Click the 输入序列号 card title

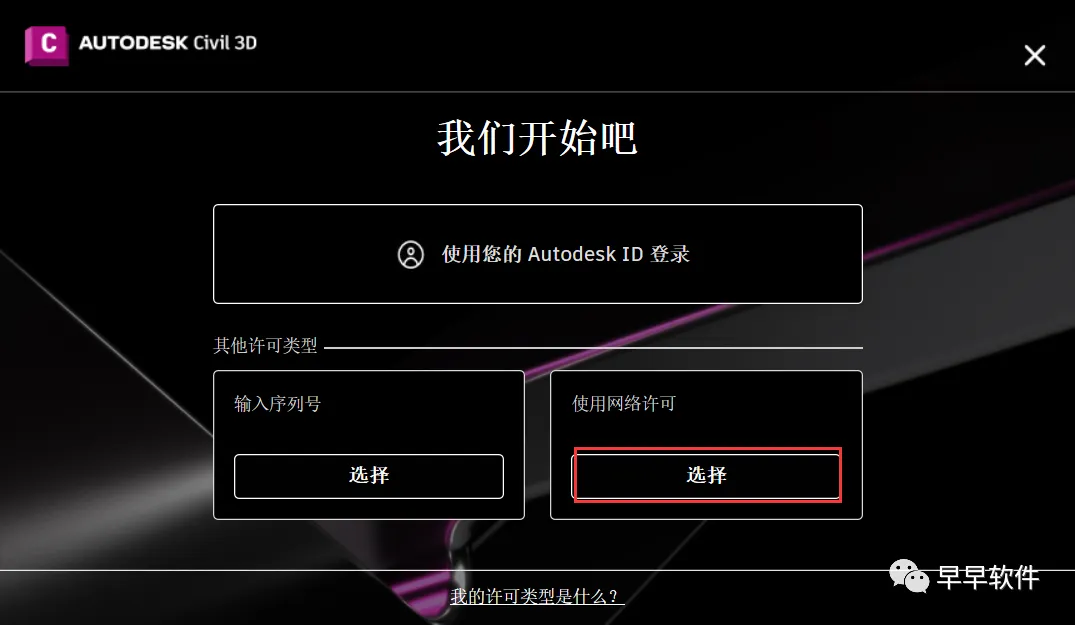[278, 404]
